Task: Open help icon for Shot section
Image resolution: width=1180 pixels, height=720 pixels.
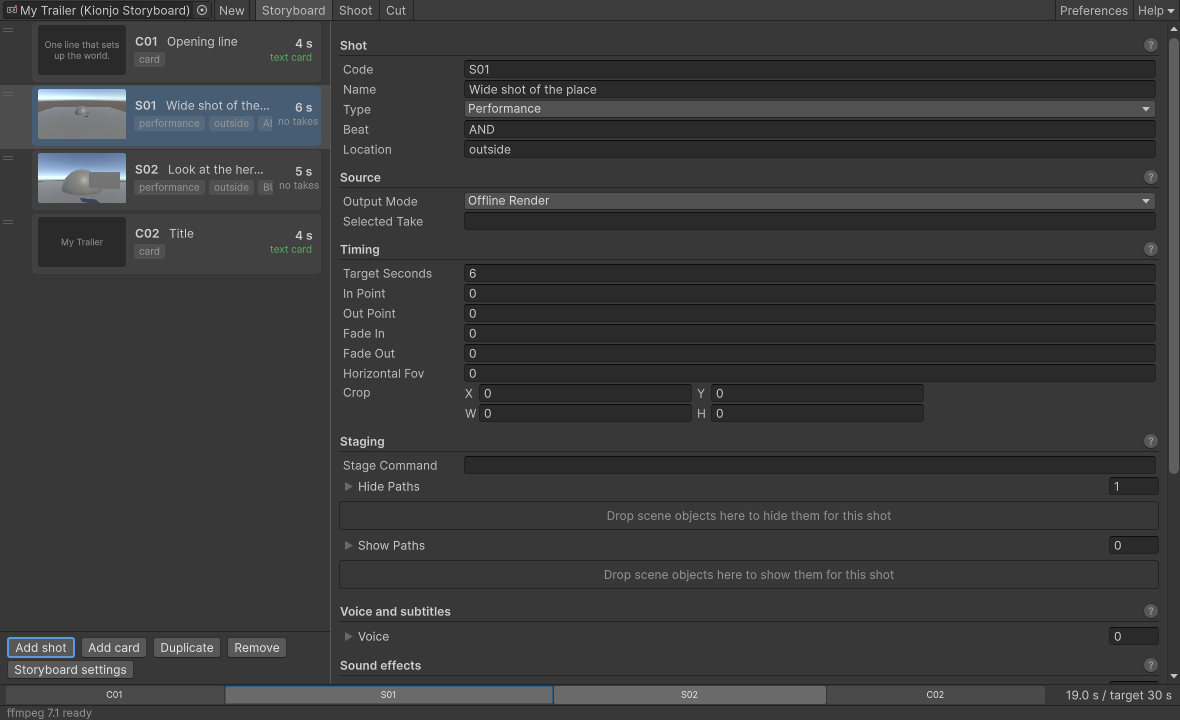Action: coord(1150,45)
